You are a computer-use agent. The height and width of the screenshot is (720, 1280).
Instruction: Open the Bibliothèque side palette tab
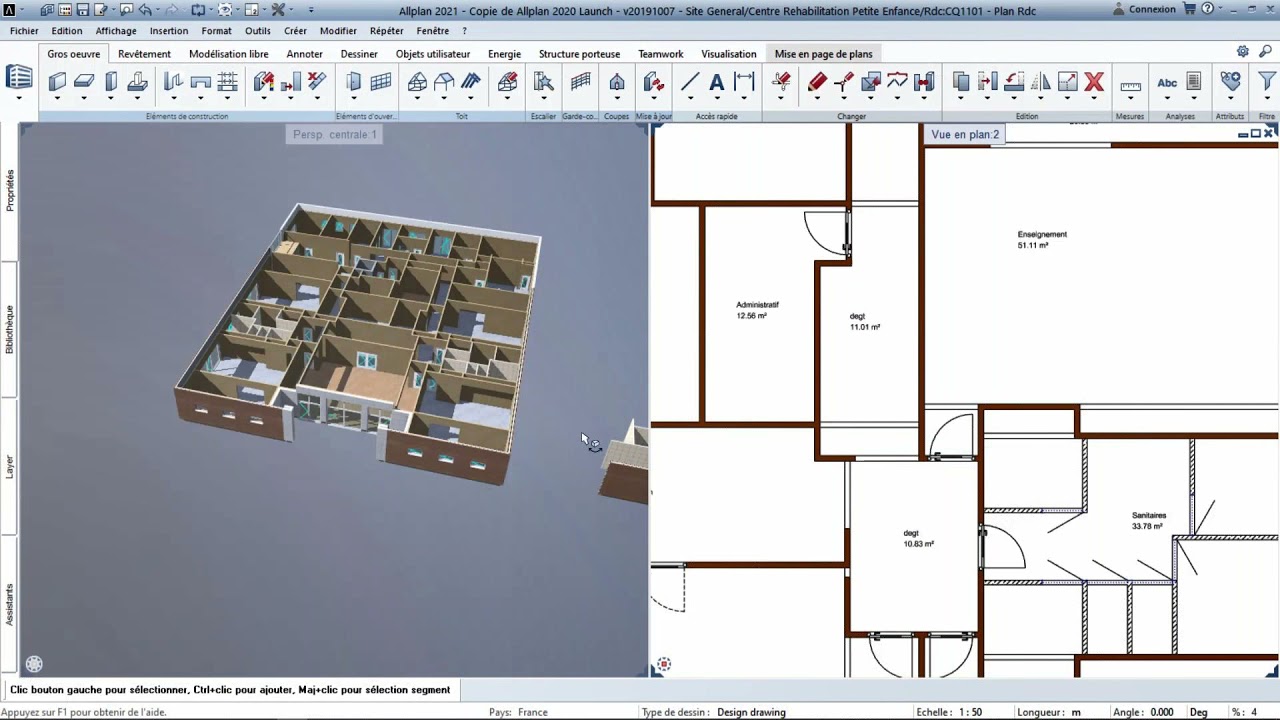[x=10, y=330]
